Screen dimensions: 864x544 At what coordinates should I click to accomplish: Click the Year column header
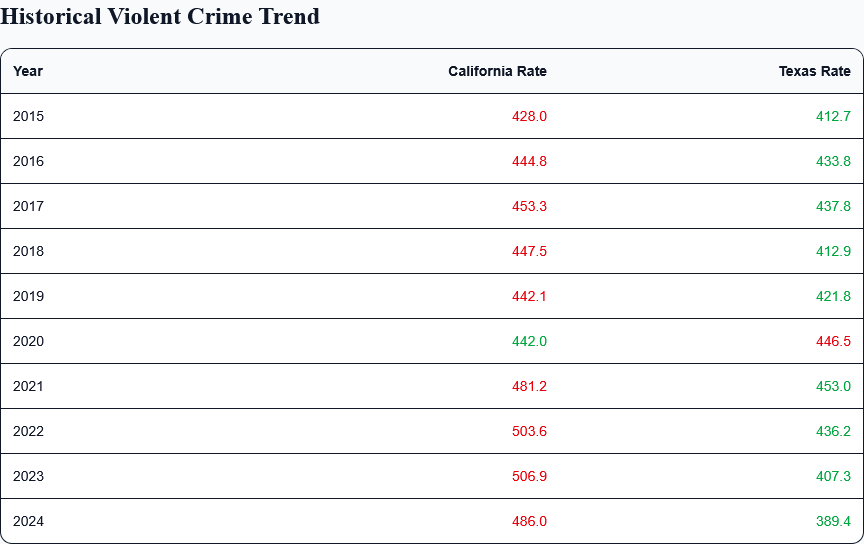pyautogui.click(x=28, y=71)
